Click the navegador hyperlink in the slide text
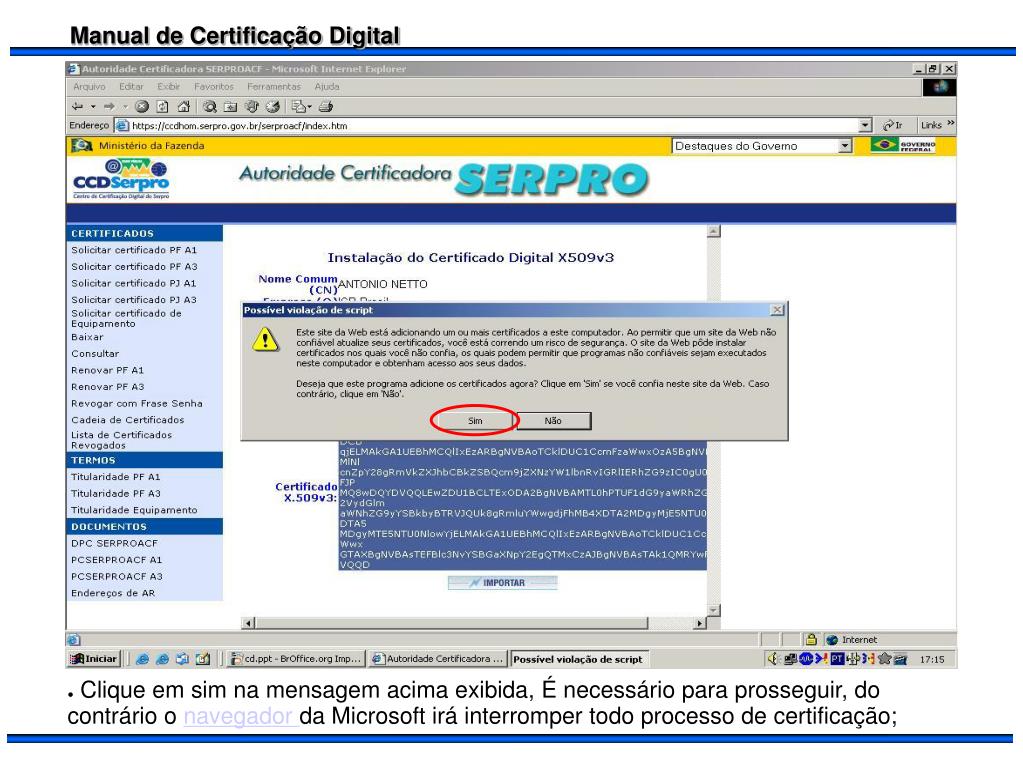Viewport: 1023px width, 767px height. tap(238, 716)
